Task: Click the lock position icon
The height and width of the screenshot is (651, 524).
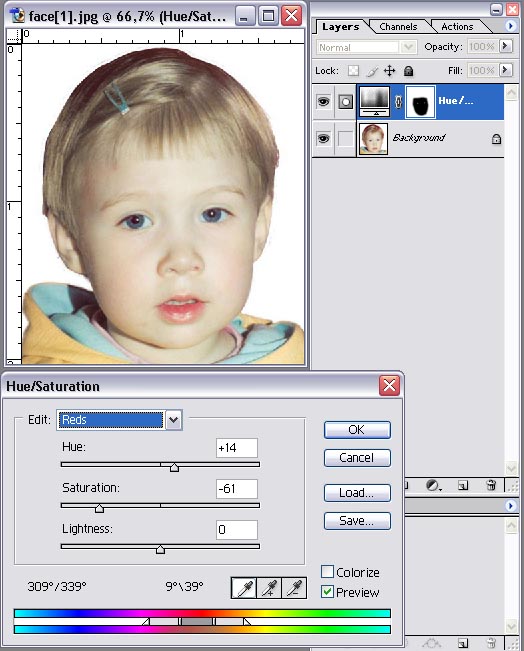Action: (x=389, y=71)
